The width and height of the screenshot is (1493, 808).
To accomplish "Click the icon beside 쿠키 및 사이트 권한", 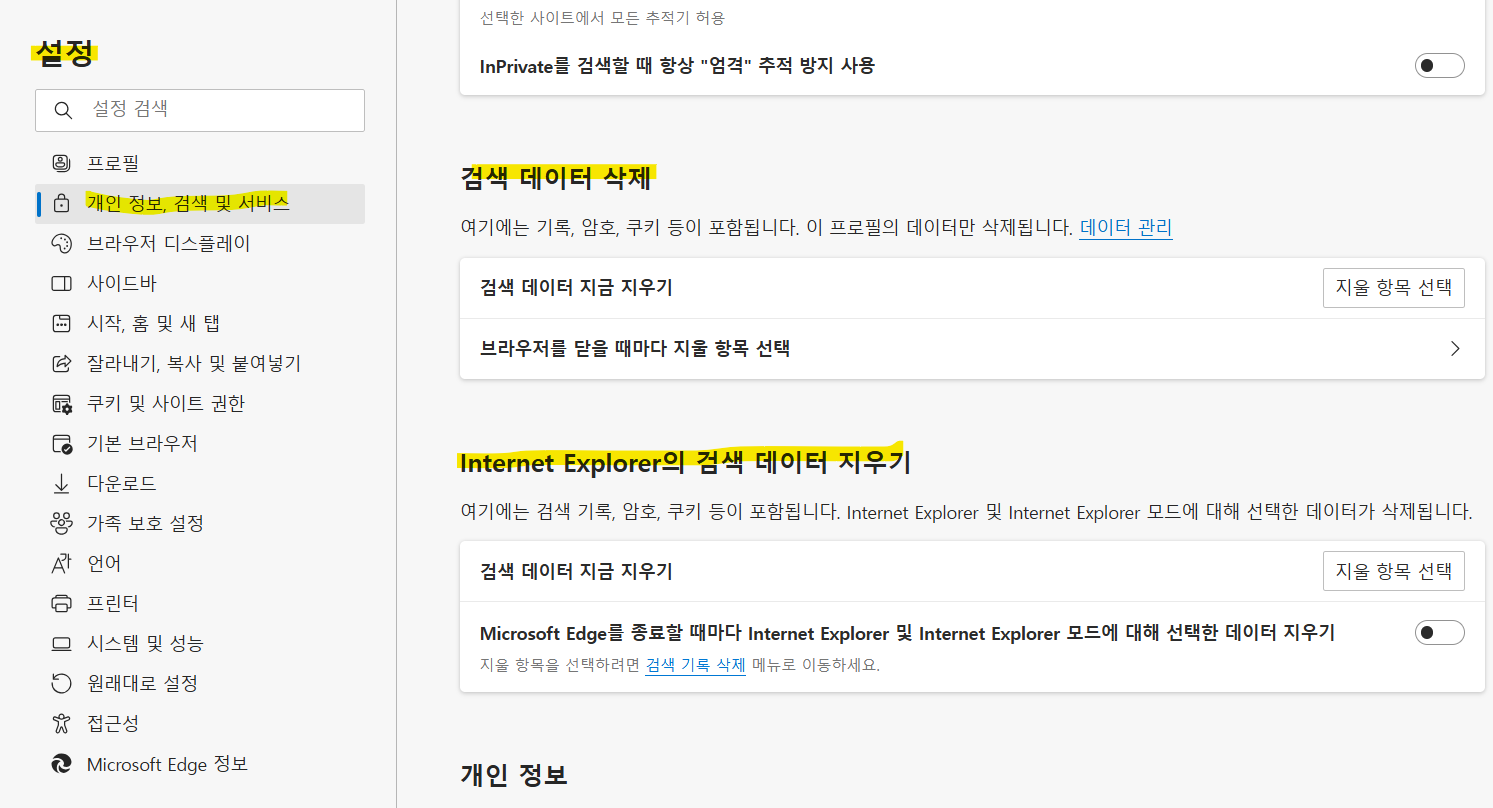I will click(x=61, y=403).
